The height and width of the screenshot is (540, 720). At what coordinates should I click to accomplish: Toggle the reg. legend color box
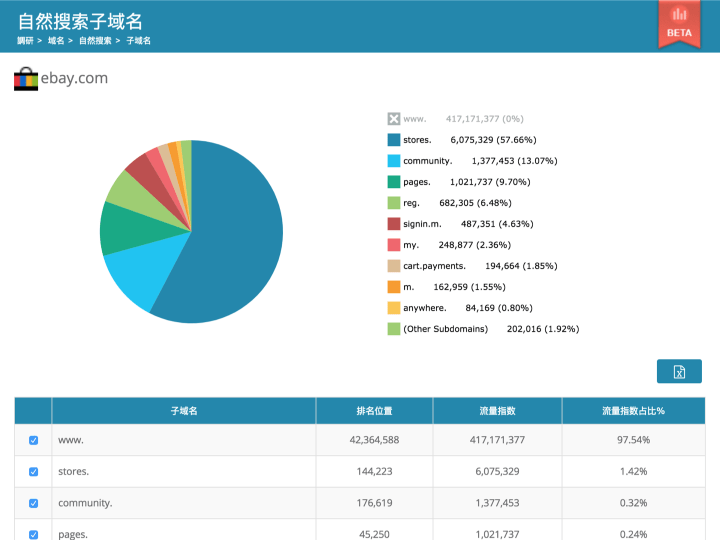pyautogui.click(x=394, y=203)
